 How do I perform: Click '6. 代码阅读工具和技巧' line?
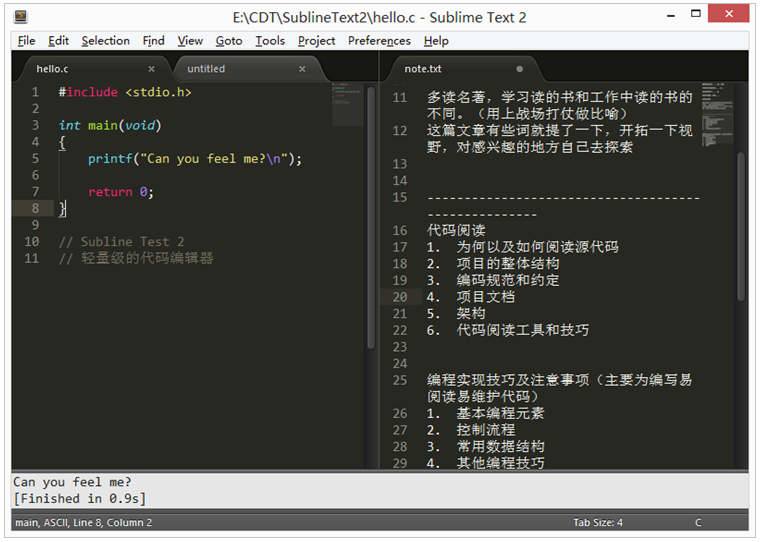point(508,330)
